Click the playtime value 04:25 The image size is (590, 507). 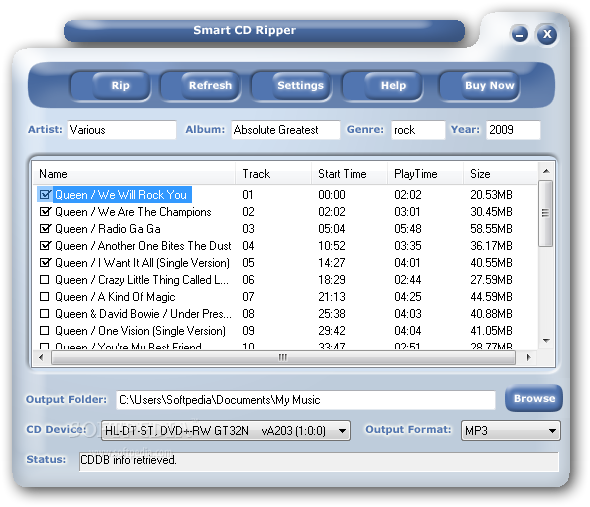click(x=408, y=297)
